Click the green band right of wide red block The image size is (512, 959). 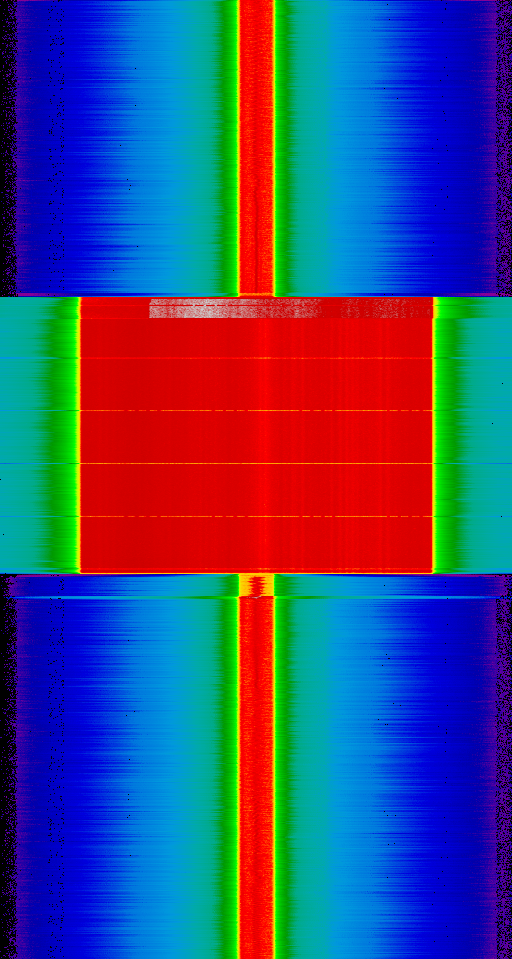point(448,435)
